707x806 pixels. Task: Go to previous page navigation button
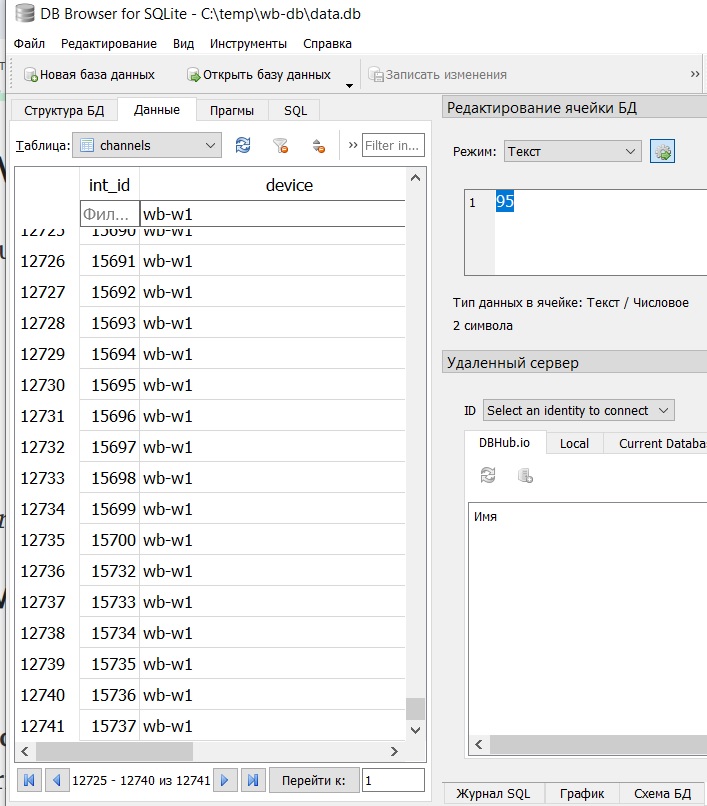coord(57,780)
